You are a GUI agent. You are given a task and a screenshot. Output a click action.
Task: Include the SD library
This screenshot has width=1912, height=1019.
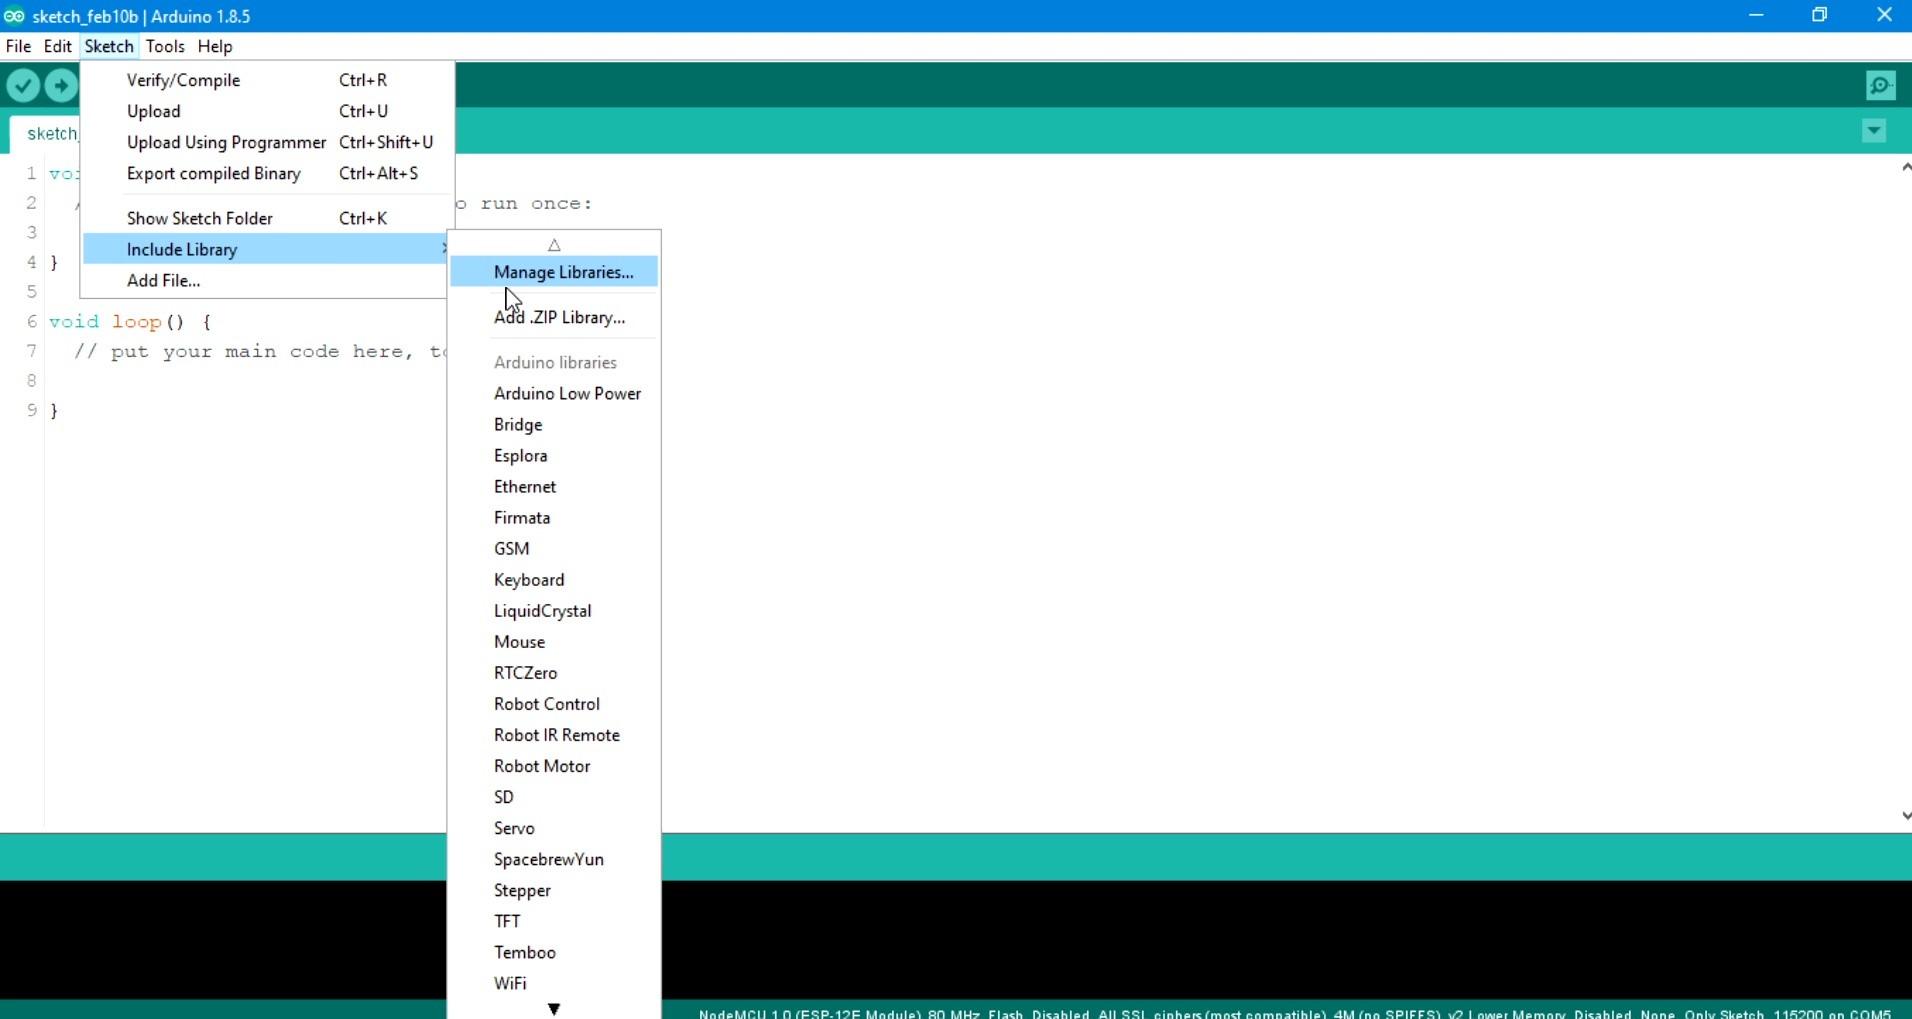[554, 796]
